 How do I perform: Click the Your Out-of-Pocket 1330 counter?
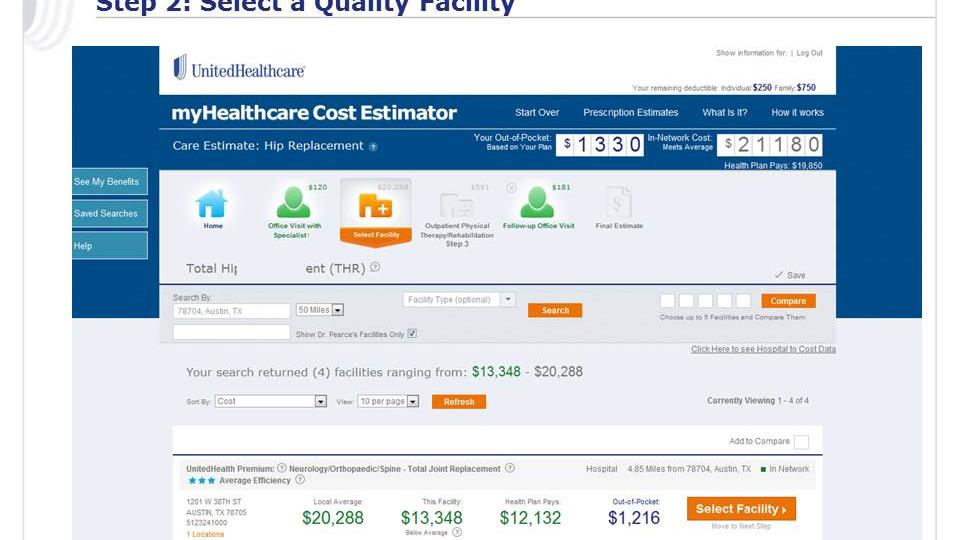click(599, 144)
